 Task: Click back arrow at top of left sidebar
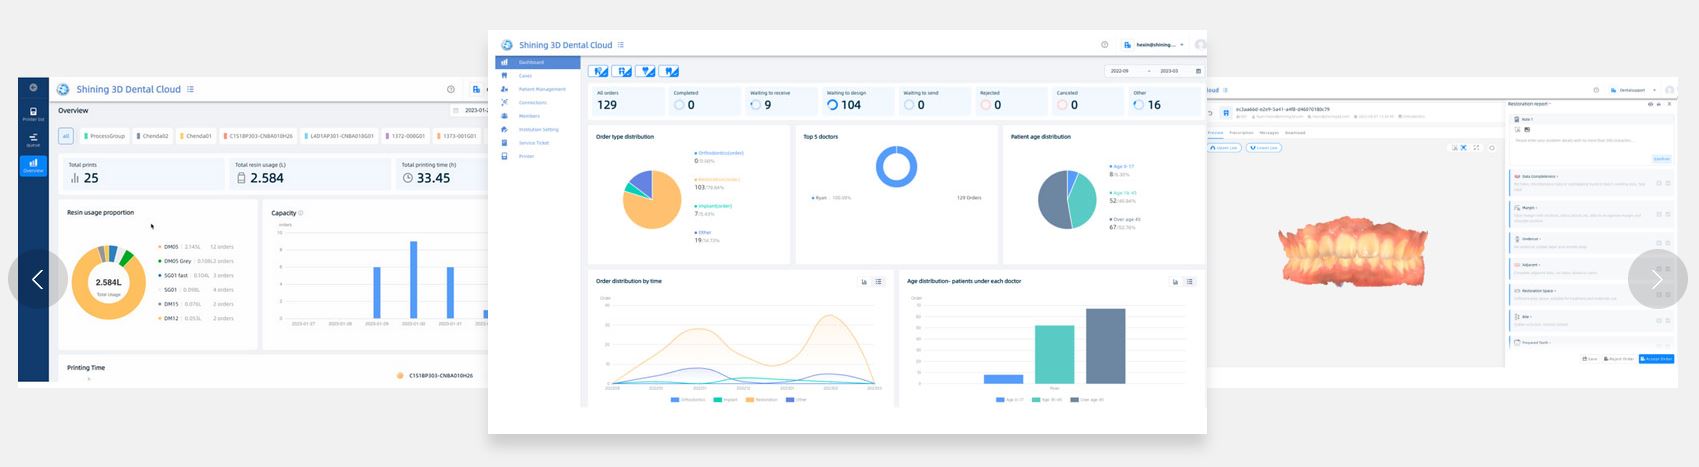(x=33, y=88)
